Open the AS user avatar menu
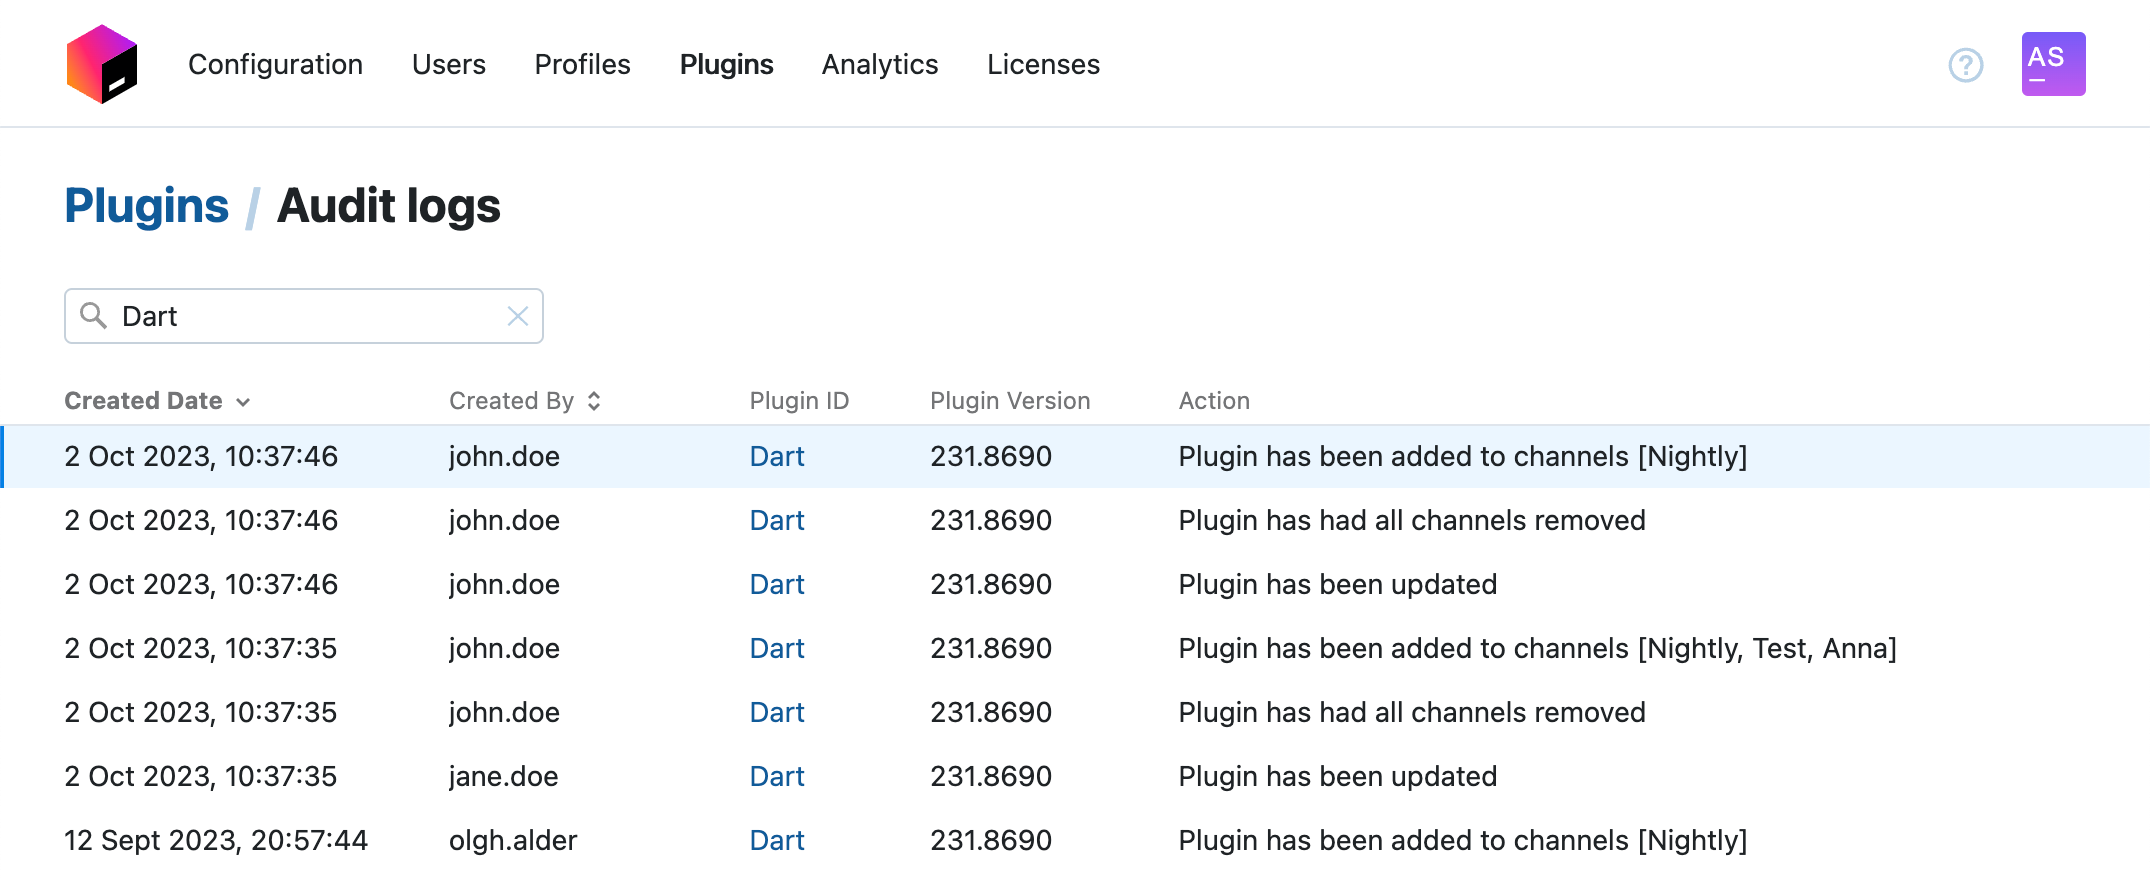The width and height of the screenshot is (2150, 878). click(x=2052, y=64)
